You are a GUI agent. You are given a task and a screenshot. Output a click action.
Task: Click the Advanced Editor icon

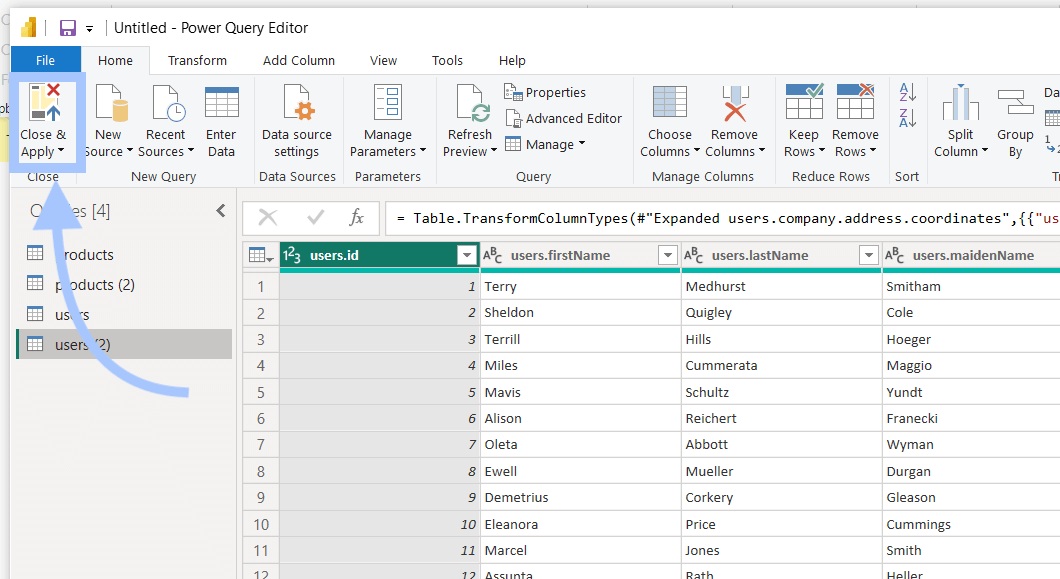click(x=513, y=118)
